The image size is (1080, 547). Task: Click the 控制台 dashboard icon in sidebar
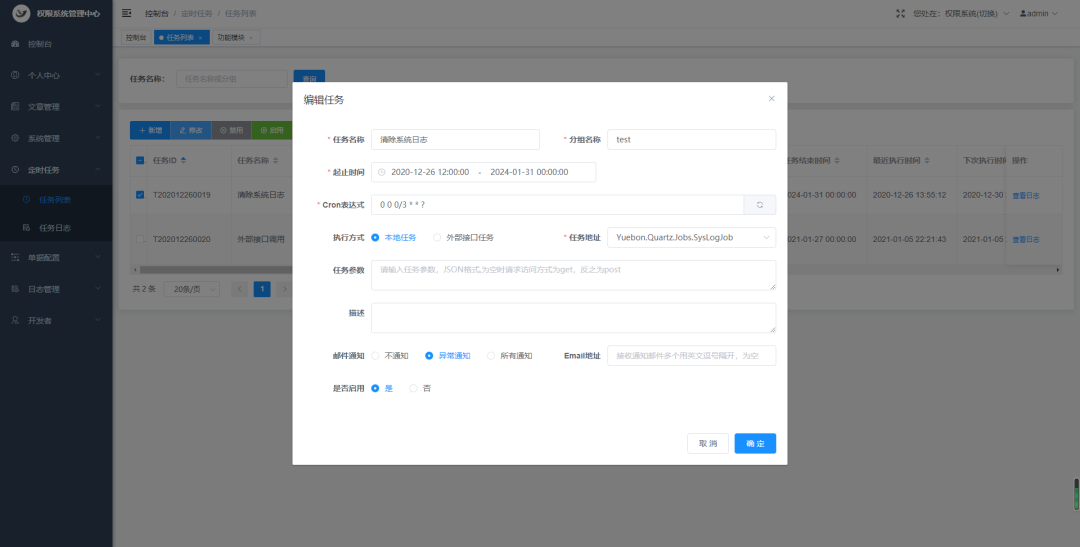click(15, 44)
